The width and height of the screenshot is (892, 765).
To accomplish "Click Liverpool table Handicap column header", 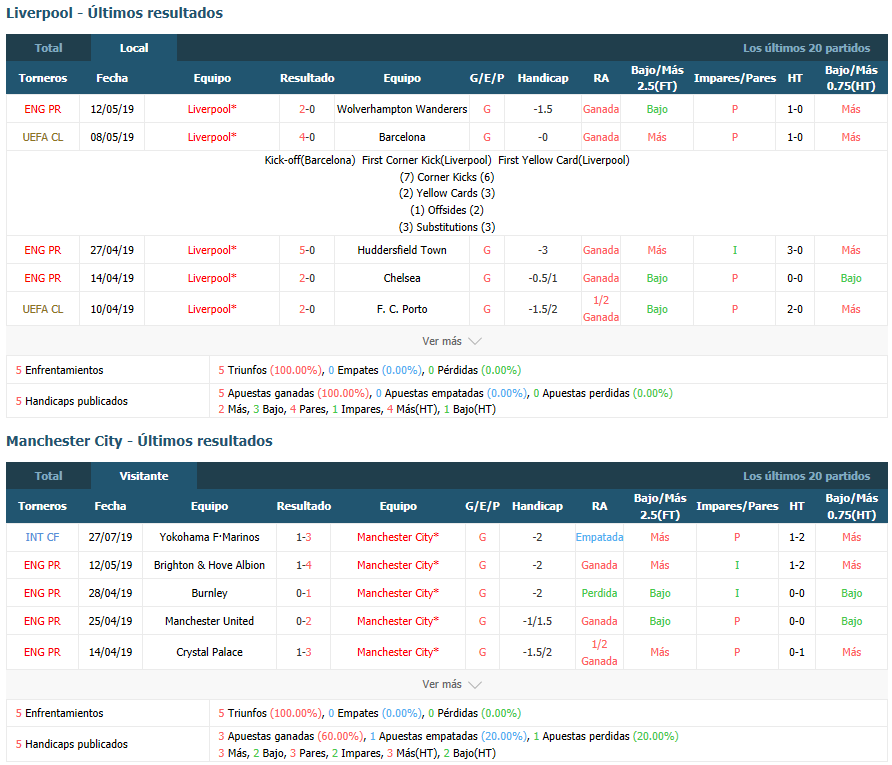I will point(543,78).
